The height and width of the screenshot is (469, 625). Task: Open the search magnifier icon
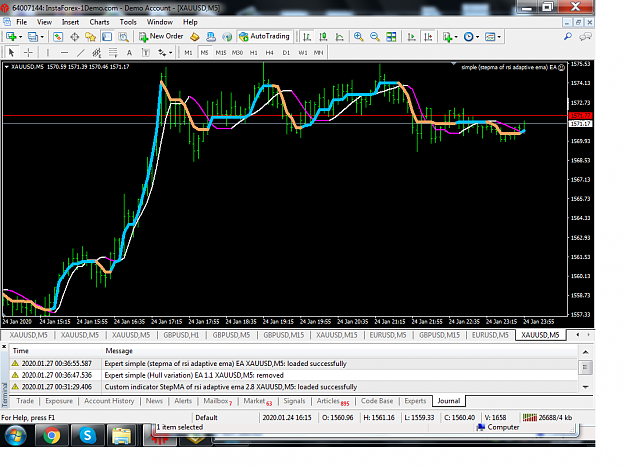coord(568,37)
